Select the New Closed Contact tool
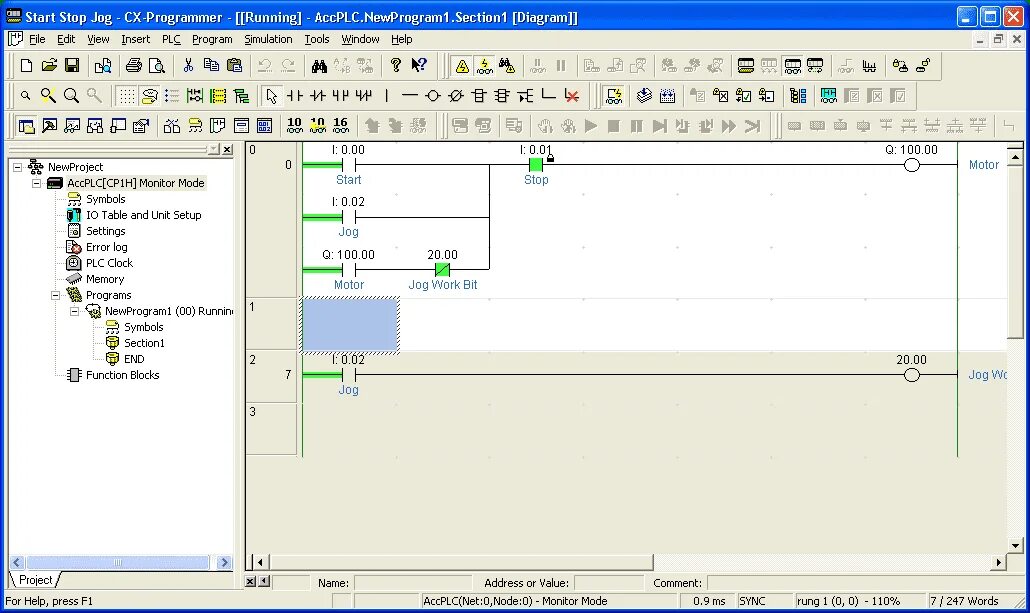Viewport: 1030px width, 613px height. 318,96
